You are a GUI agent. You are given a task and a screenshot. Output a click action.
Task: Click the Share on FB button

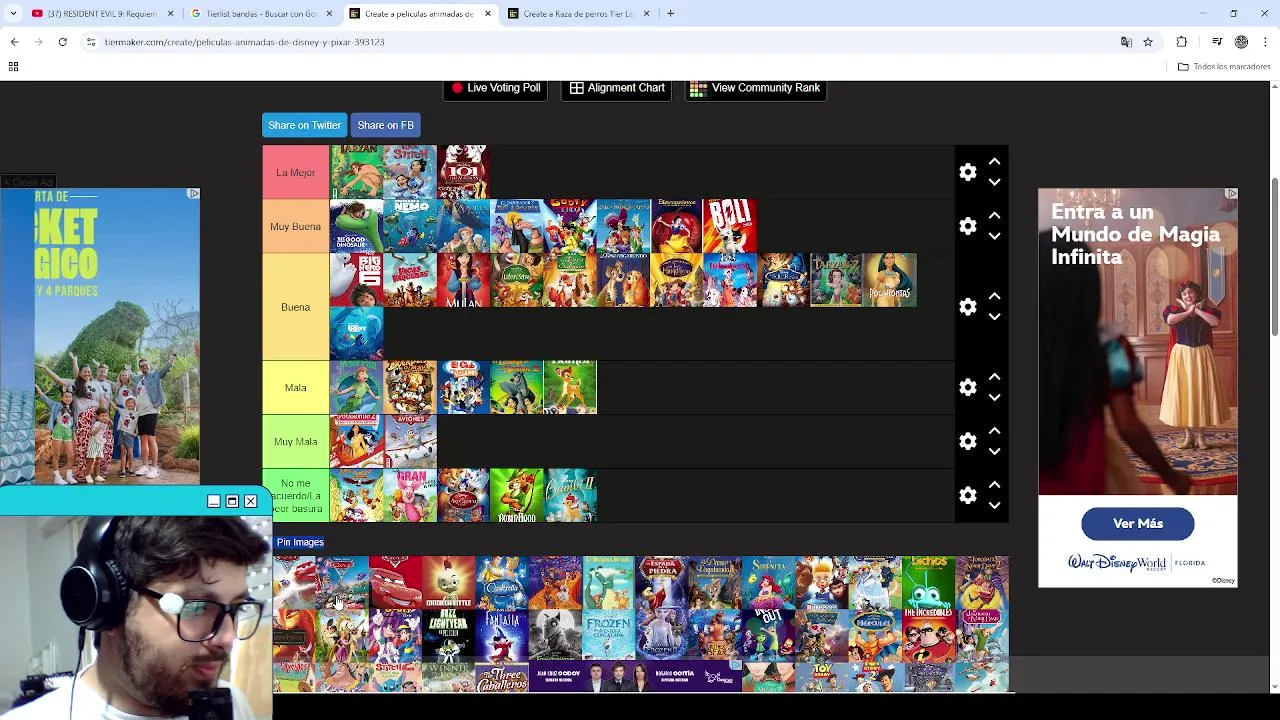point(385,125)
